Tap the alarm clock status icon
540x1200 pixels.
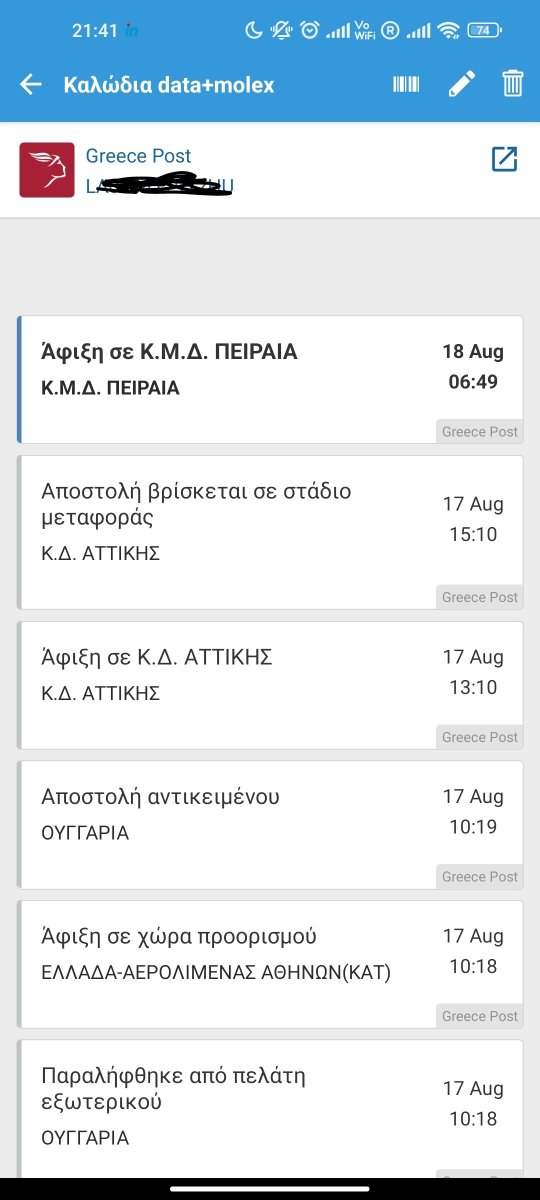(x=310, y=30)
